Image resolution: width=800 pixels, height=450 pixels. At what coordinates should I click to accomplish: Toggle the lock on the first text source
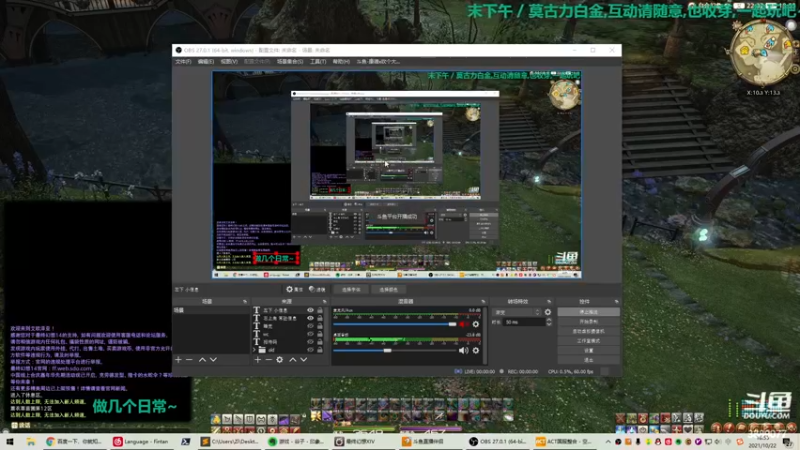tap(320, 310)
